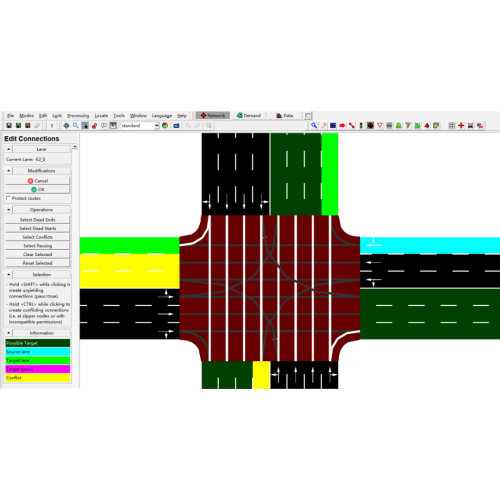
Task: Click the highlighted edit viewport icon
Action: pos(85,125)
